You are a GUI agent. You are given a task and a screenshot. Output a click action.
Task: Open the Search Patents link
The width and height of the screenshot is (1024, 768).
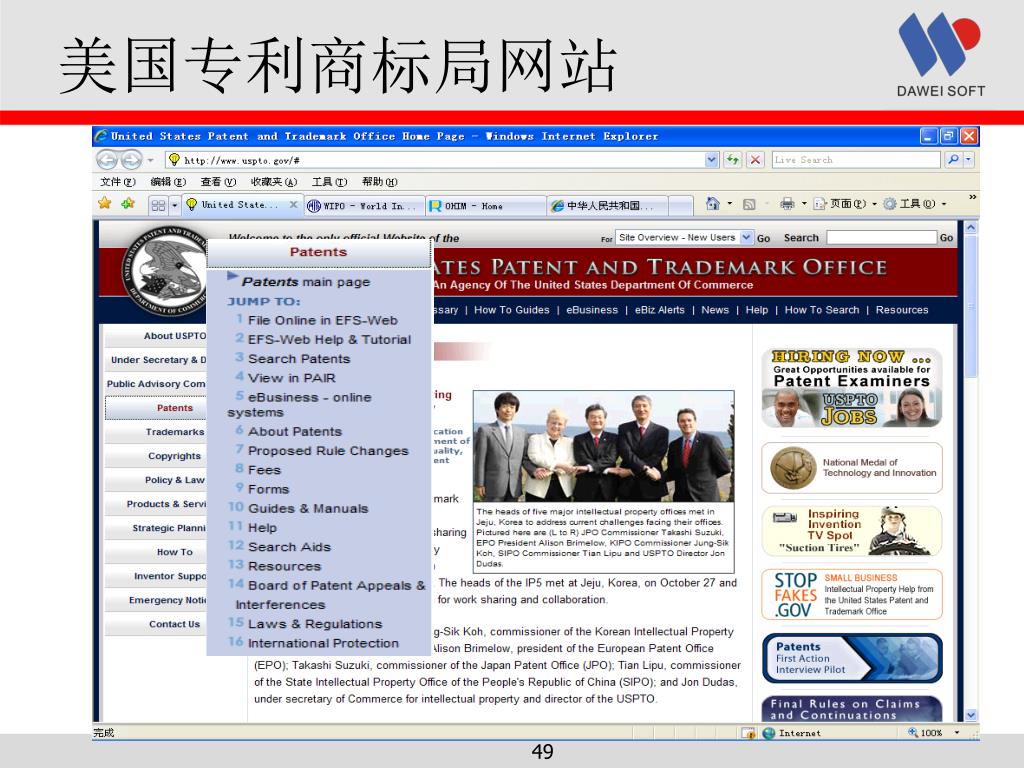[299, 359]
